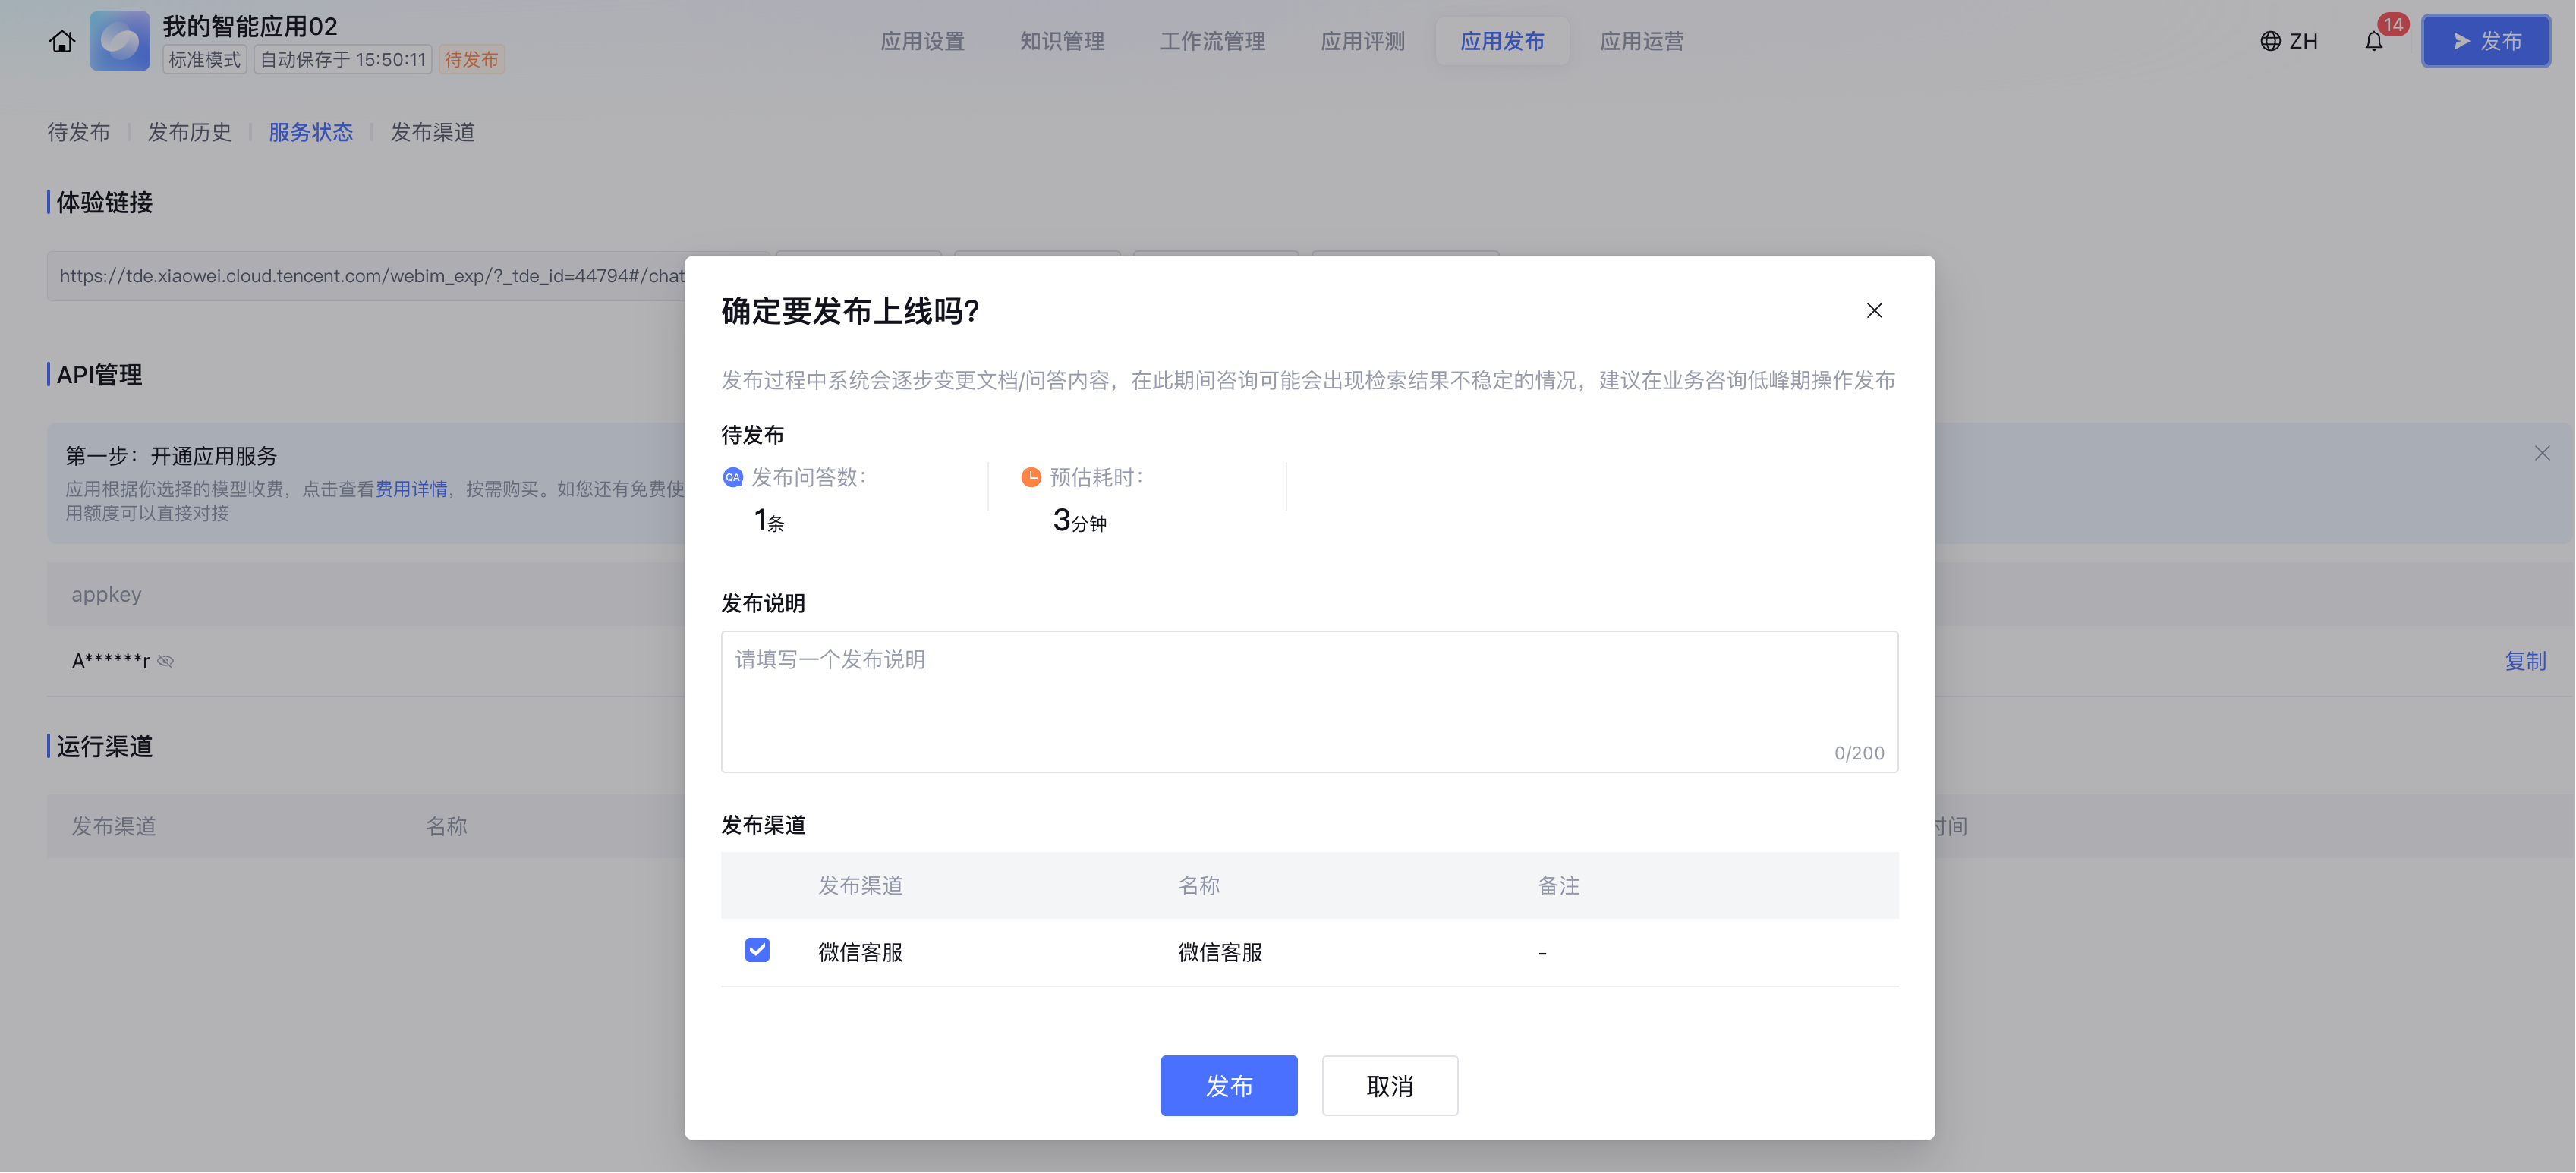2576x1173 pixels.
Task: Switch to 知识管理 tab
Action: point(1062,41)
